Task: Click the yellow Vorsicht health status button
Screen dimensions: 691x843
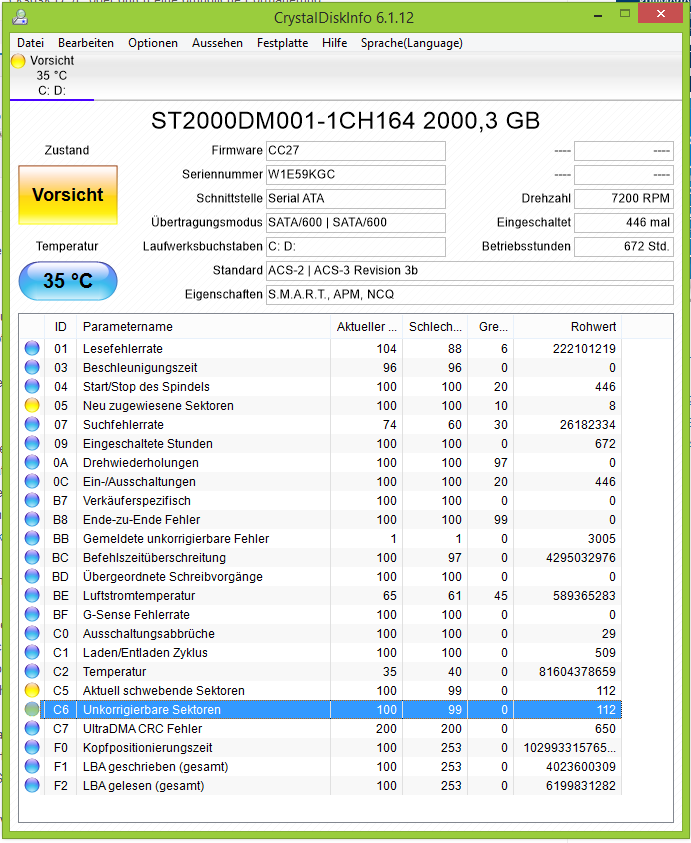Action: [68, 195]
